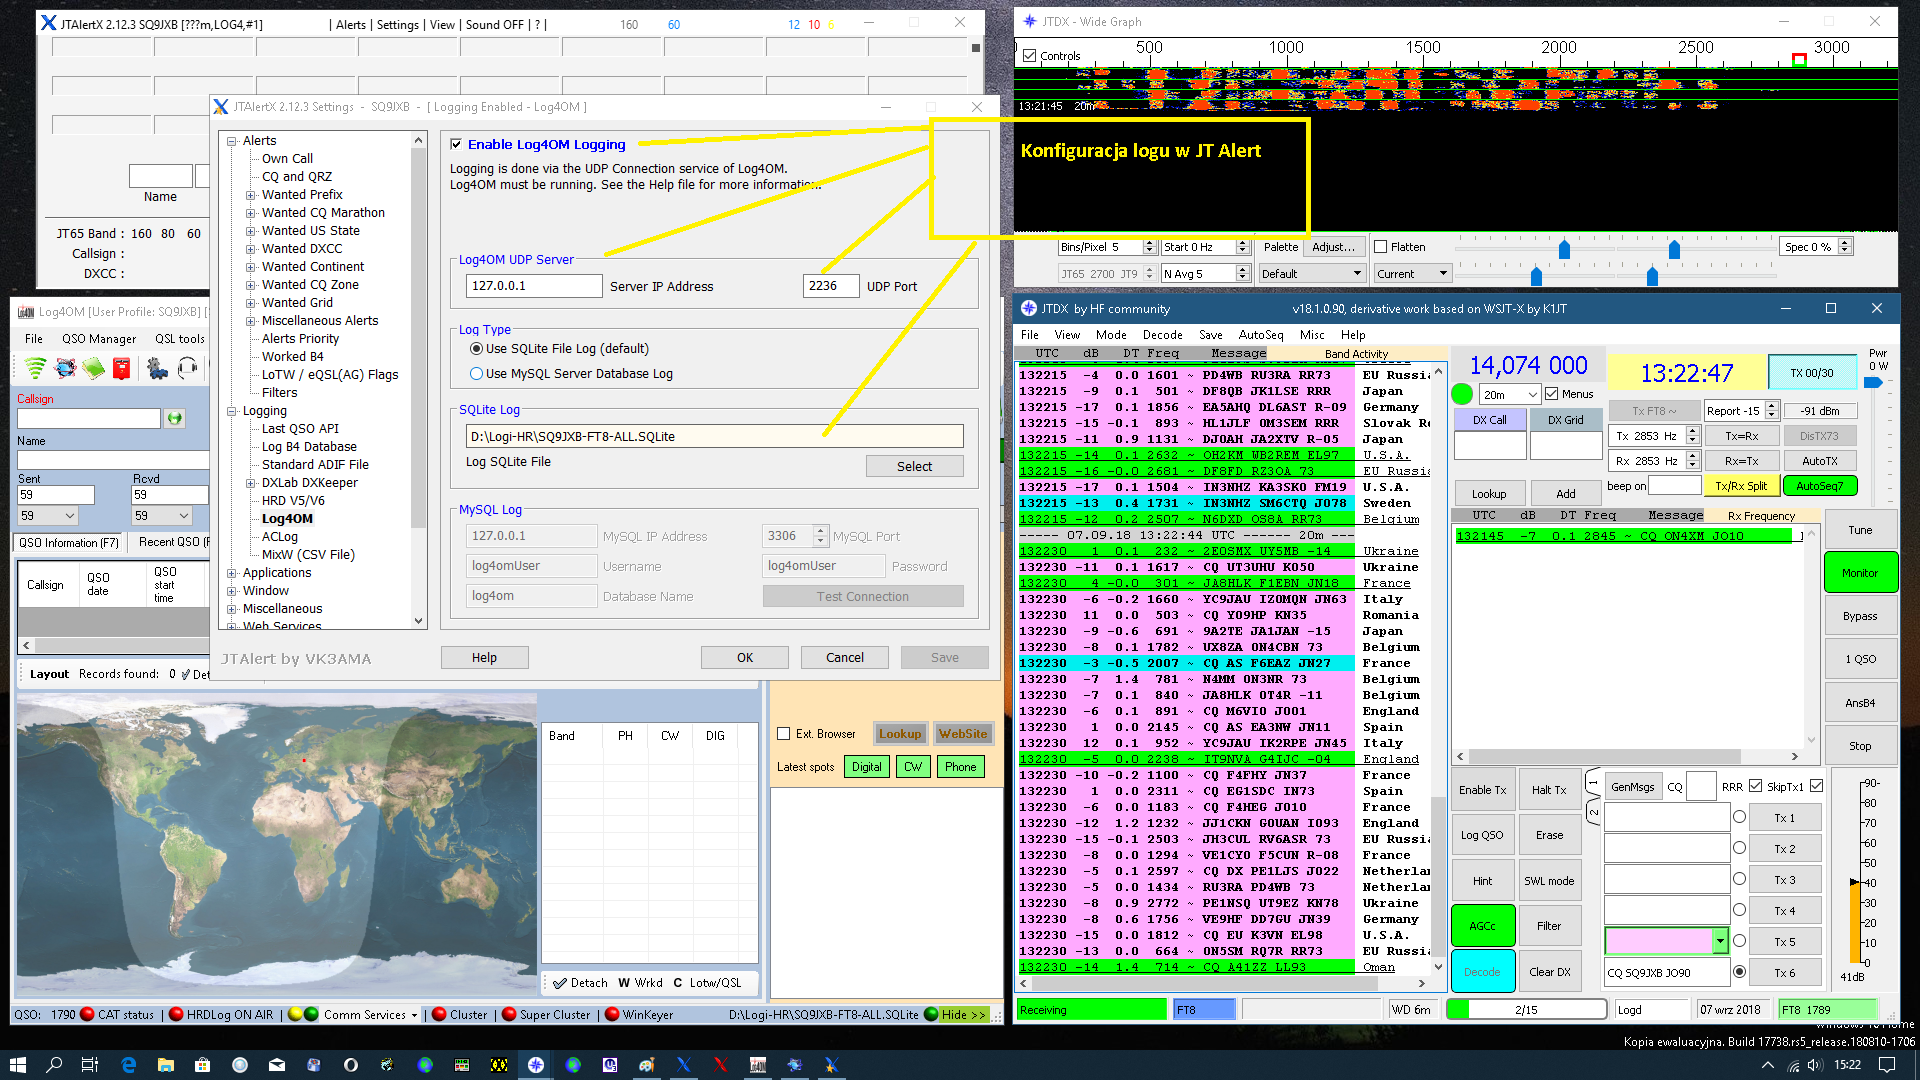Click the headset icon in Log4OM toolbar
This screenshot has width=1920, height=1080.
187,369
